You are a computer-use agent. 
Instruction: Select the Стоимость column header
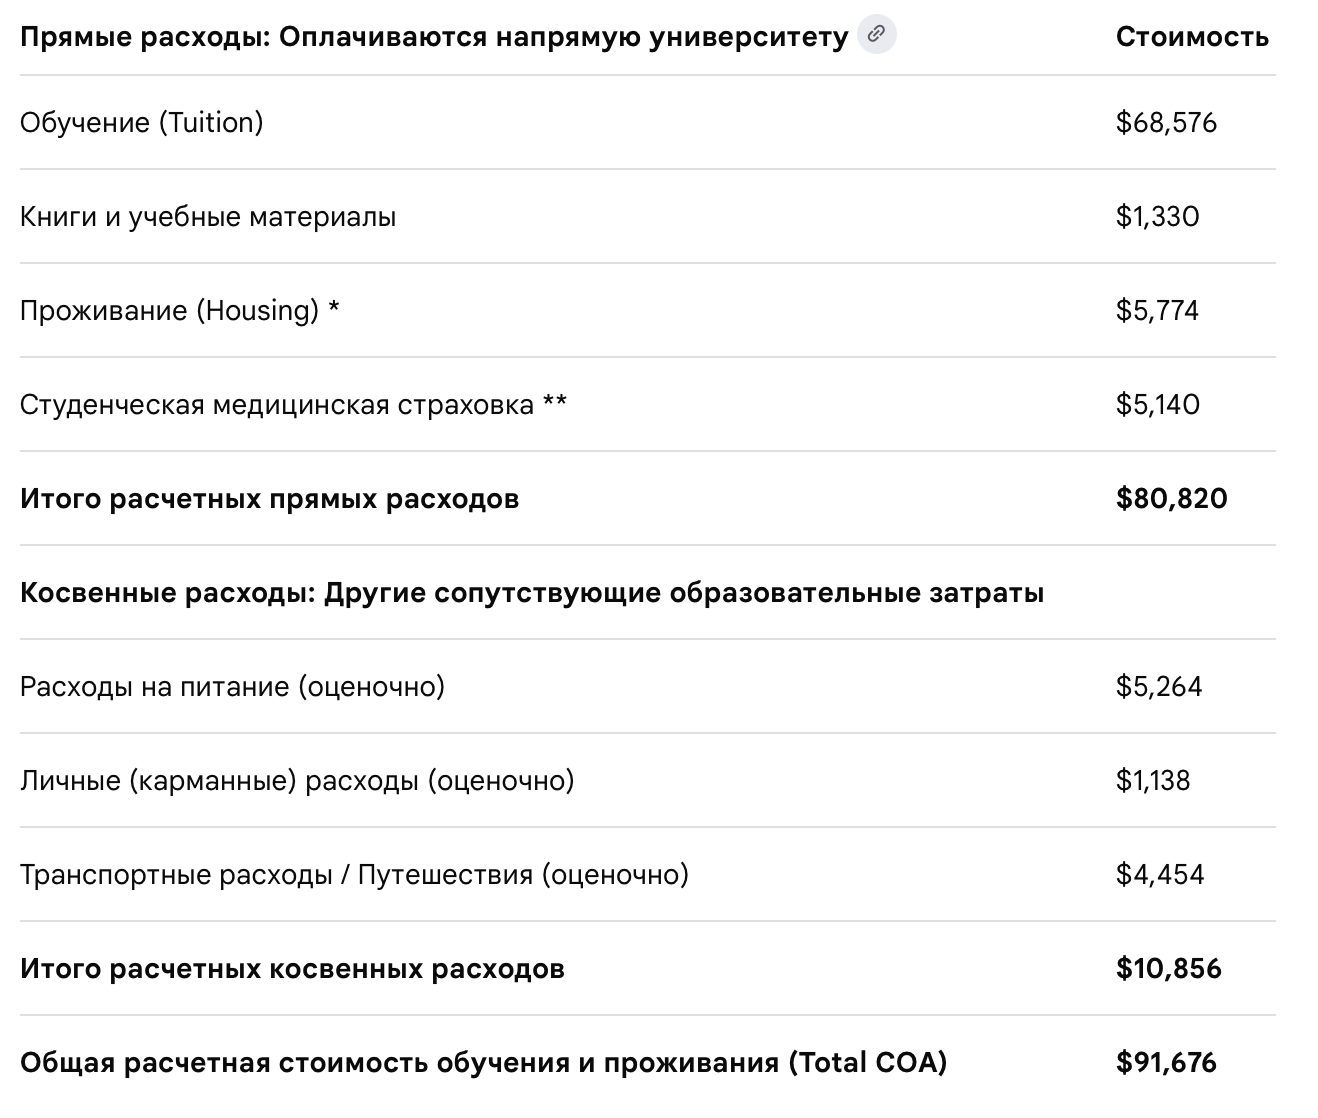[1192, 37]
